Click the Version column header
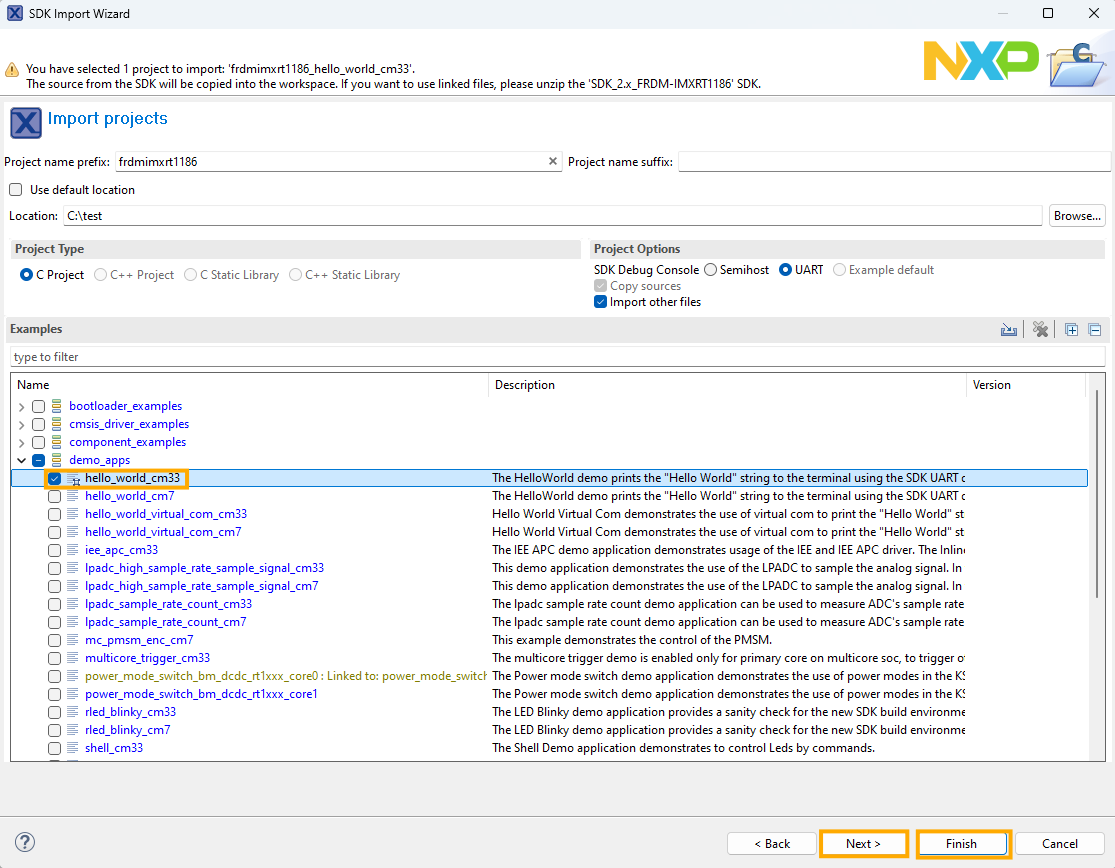Viewport: 1115px width, 868px height. (x=991, y=385)
